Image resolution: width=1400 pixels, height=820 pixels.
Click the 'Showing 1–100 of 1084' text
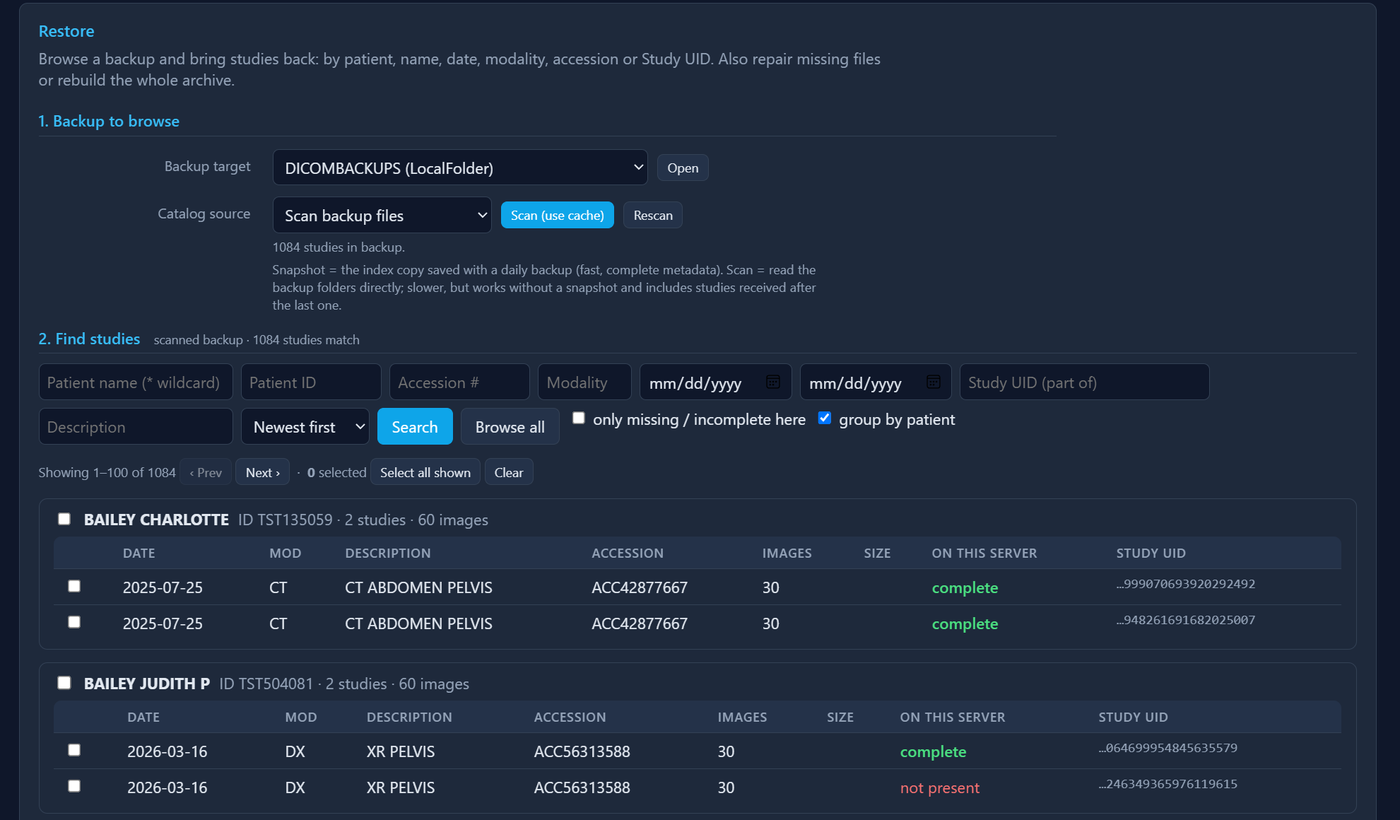click(107, 473)
